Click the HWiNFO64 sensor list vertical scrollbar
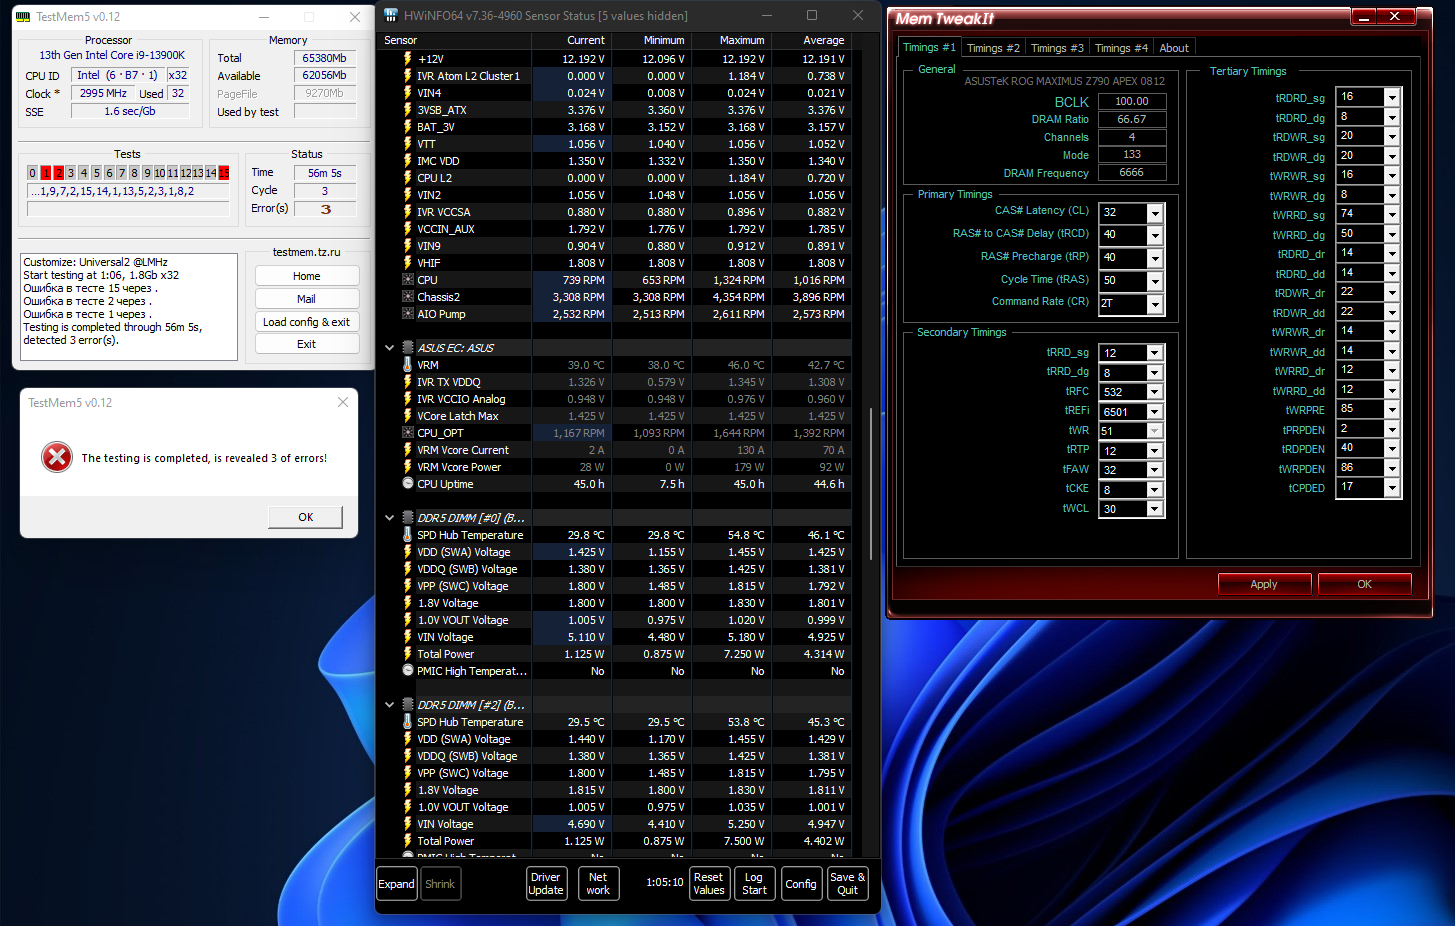The width and height of the screenshot is (1455, 926). 872,483
